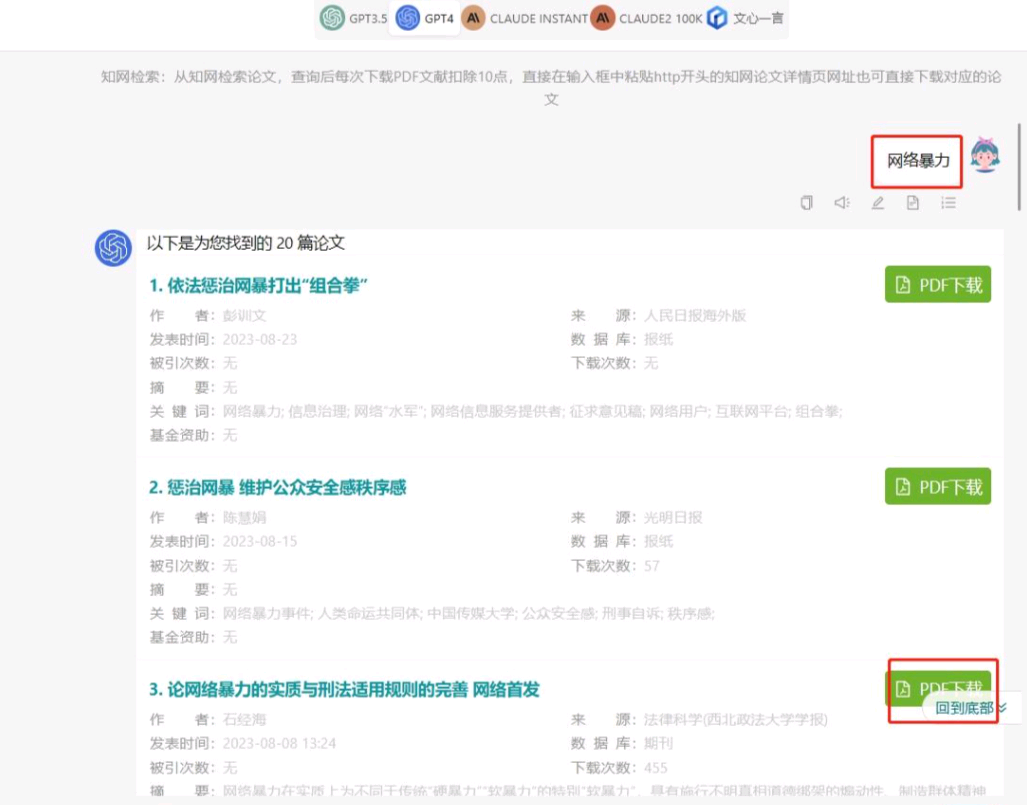Click download count 57
This screenshot has width=1027, height=805.
[x=651, y=565]
